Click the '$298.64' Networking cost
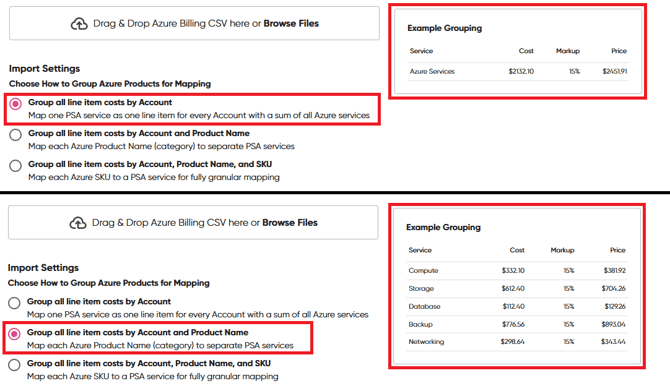Image resolution: width=670 pixels, height=386 pixels. click(x=513, y=342)
